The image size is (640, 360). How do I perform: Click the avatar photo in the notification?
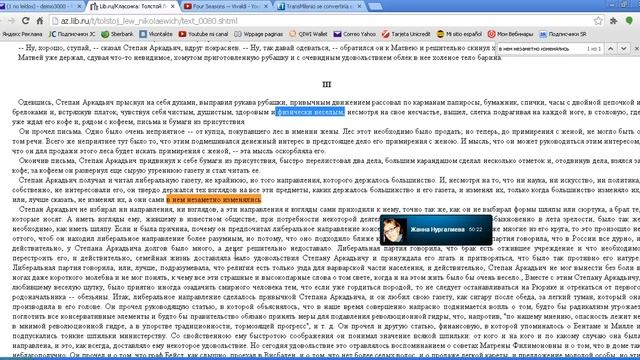pos(394,230)
